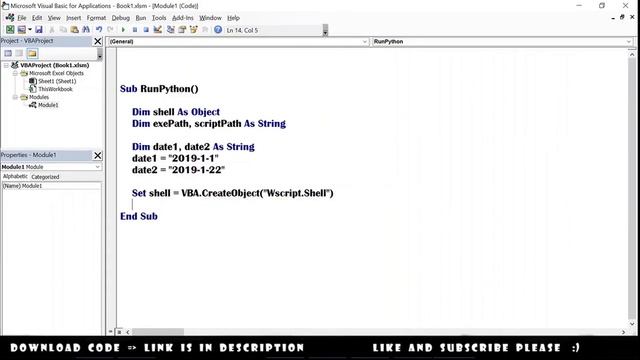This screenshot has width=640, height=360.
Task: Click the Full Module View button
Action: [119, 332]
